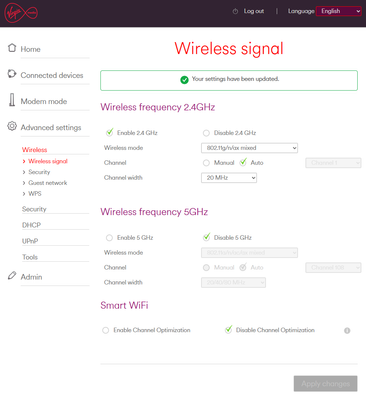Click the Connected devices icon
This screenshot has height=400, width=366.
pos(12,74)
